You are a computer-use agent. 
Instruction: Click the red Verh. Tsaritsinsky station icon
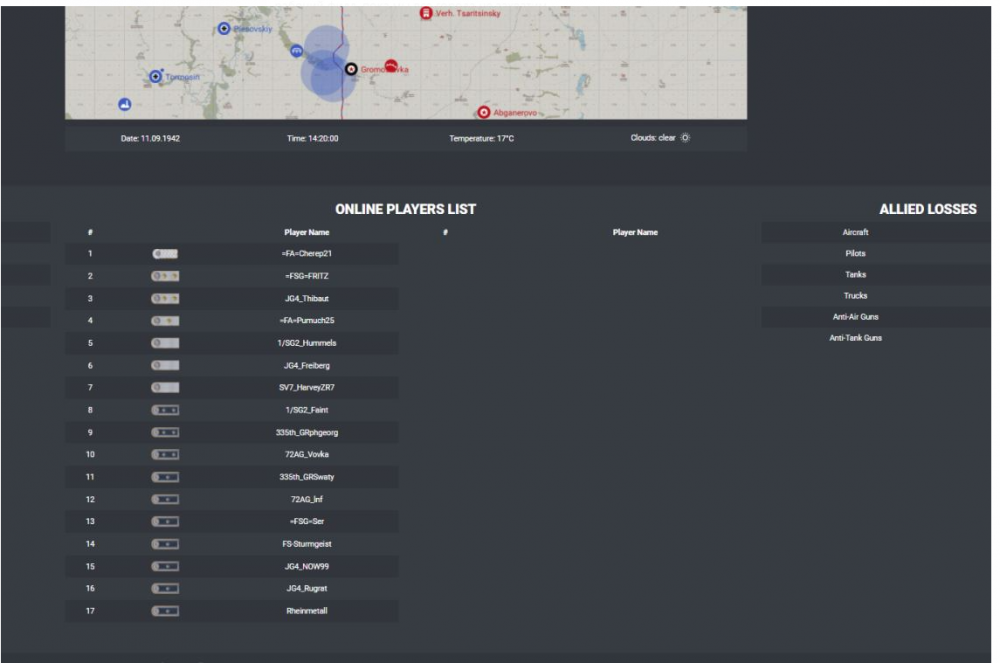[426, 13]
